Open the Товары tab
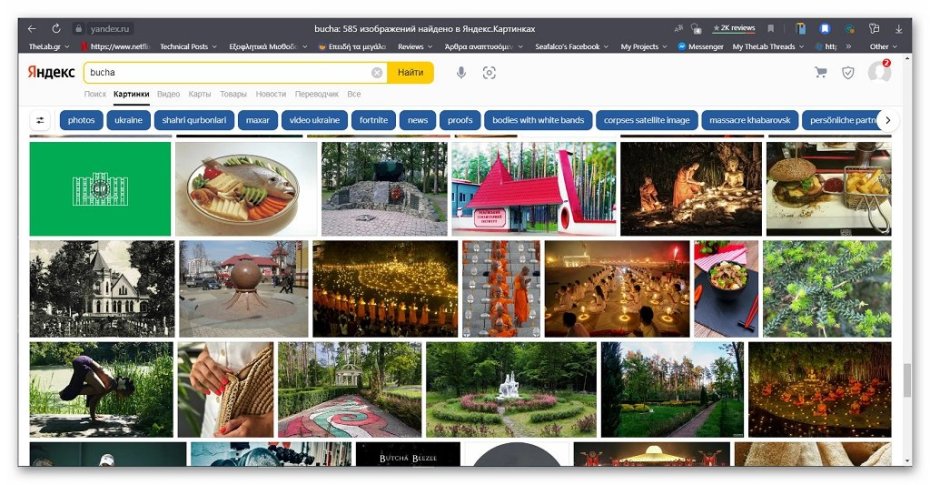Screen dimensions: 930x485 233,94
